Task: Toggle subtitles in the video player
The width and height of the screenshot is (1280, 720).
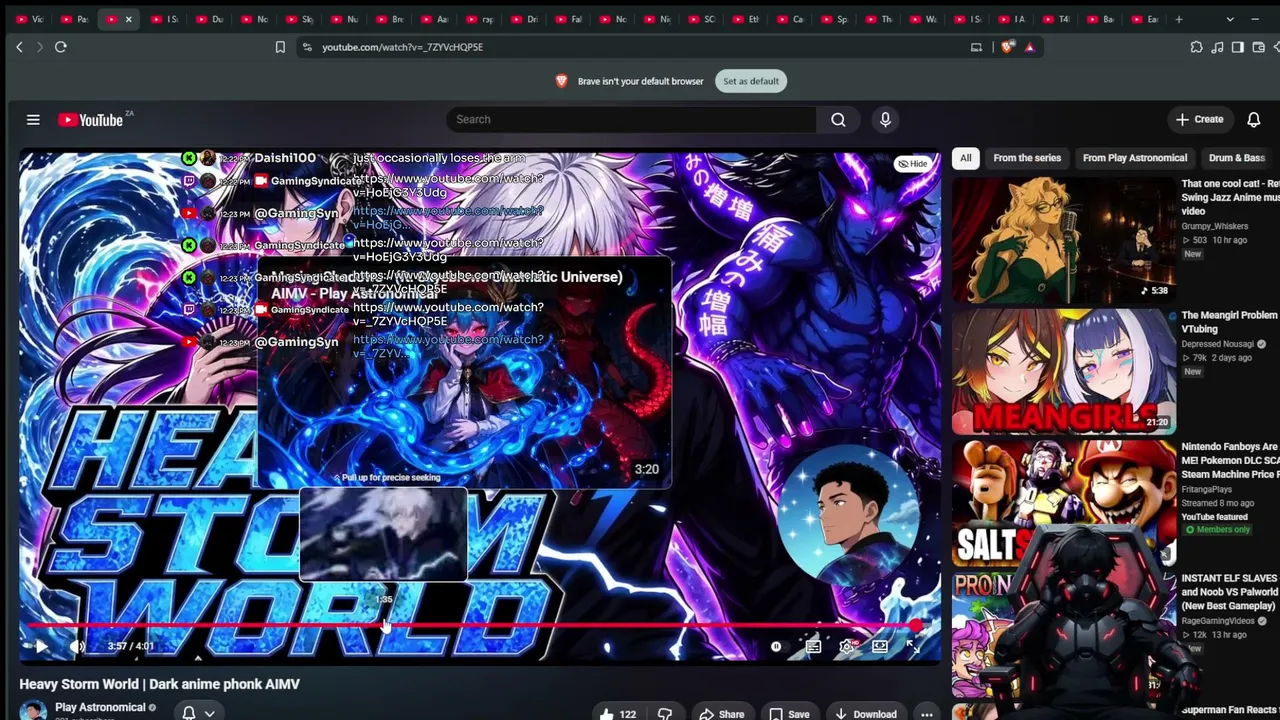Action: [813, 646]
